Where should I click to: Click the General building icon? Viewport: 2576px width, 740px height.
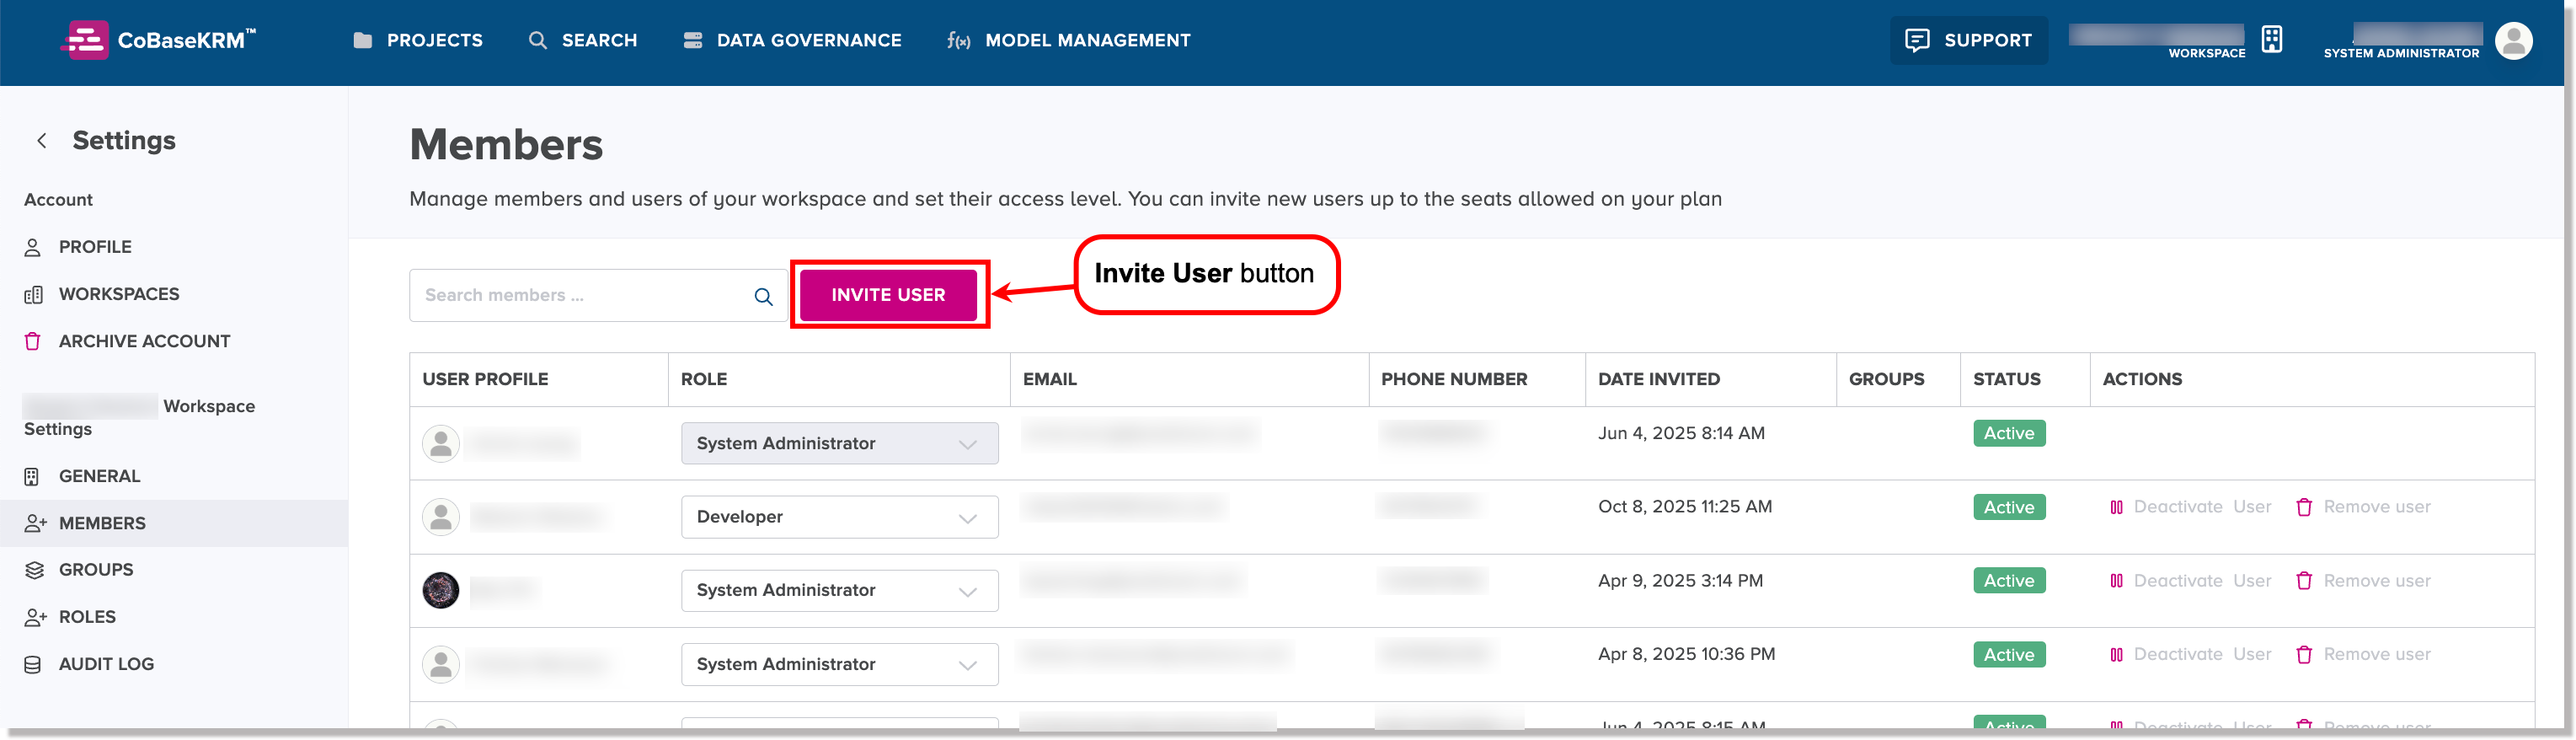(32, 476)
